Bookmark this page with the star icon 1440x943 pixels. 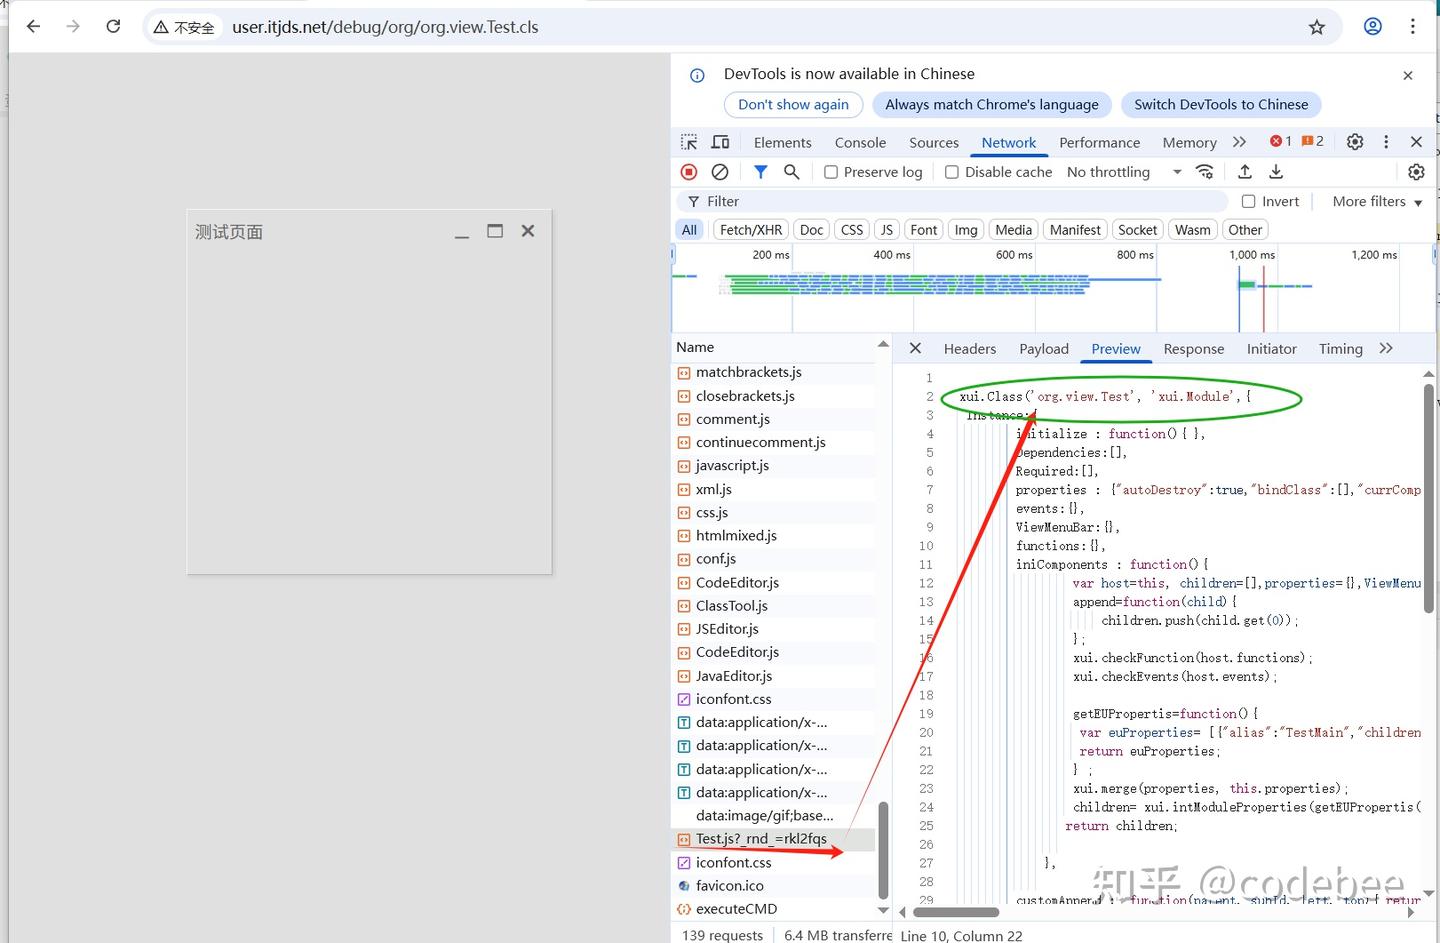[1317, 27]
